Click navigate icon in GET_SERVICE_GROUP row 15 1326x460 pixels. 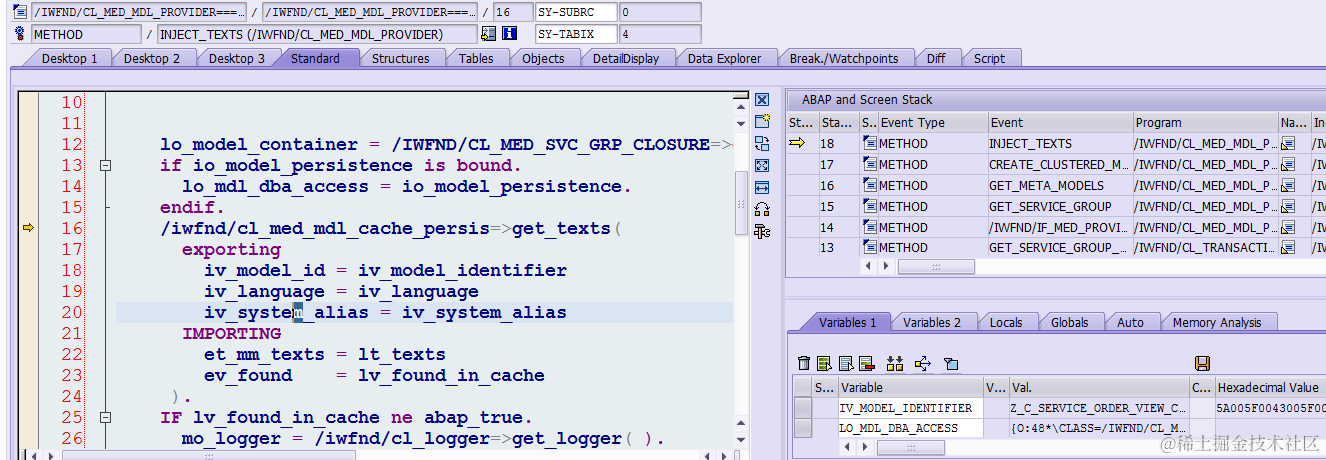tap(1288, 207)
